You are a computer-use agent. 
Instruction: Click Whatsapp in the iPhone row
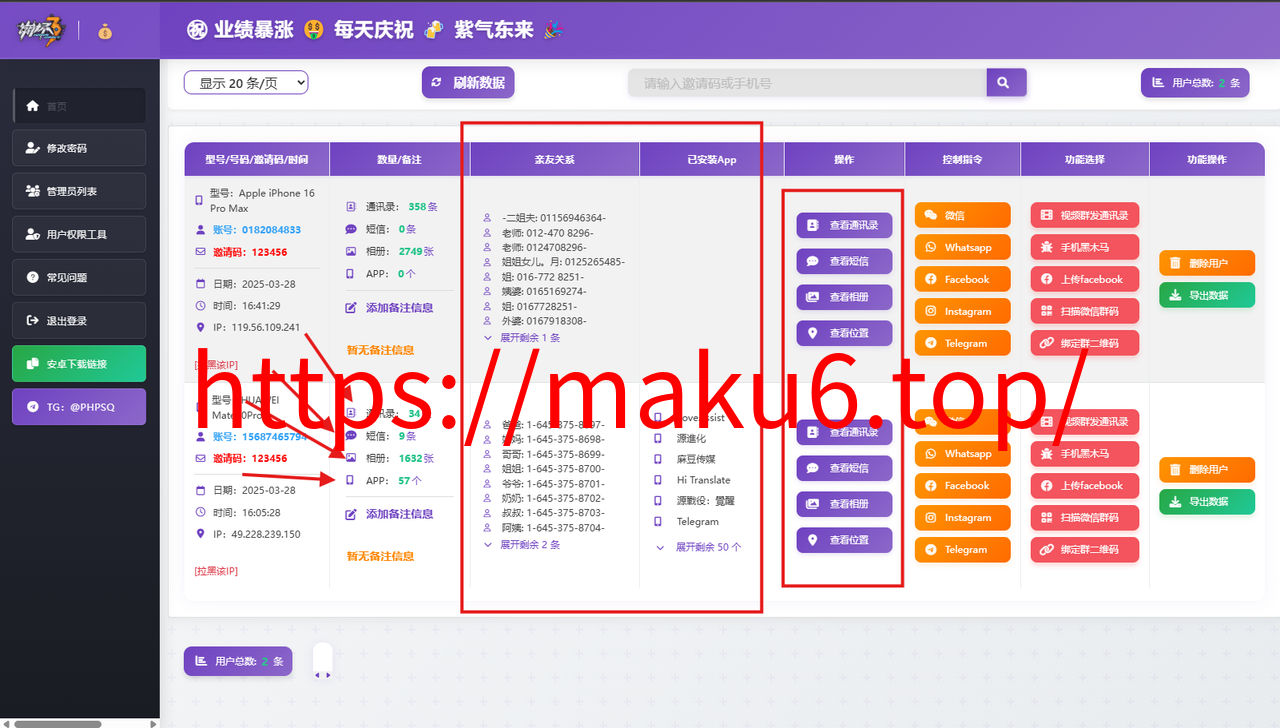coord(962,247)
